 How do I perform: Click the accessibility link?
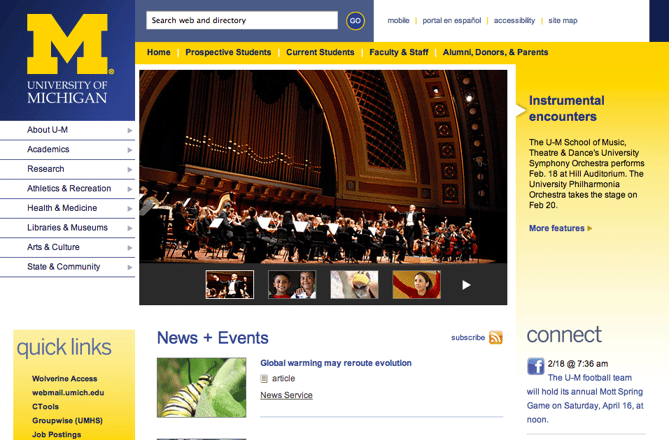click(x=514, y=20)
